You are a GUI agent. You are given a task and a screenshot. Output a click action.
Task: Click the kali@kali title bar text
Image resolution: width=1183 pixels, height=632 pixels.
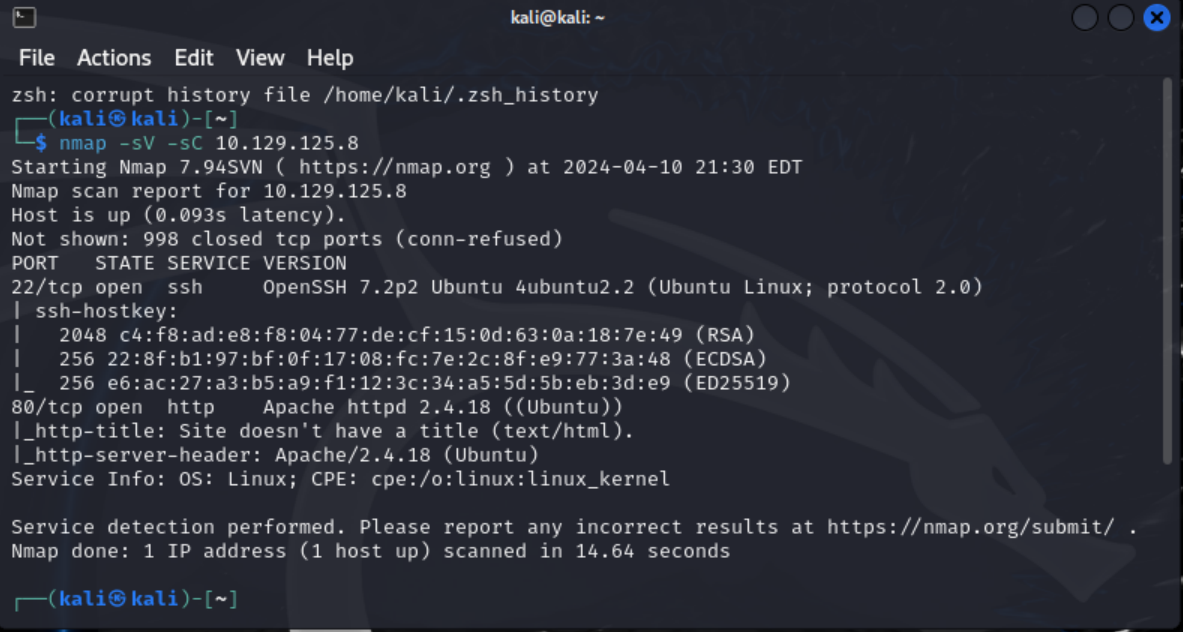(558, 17)
